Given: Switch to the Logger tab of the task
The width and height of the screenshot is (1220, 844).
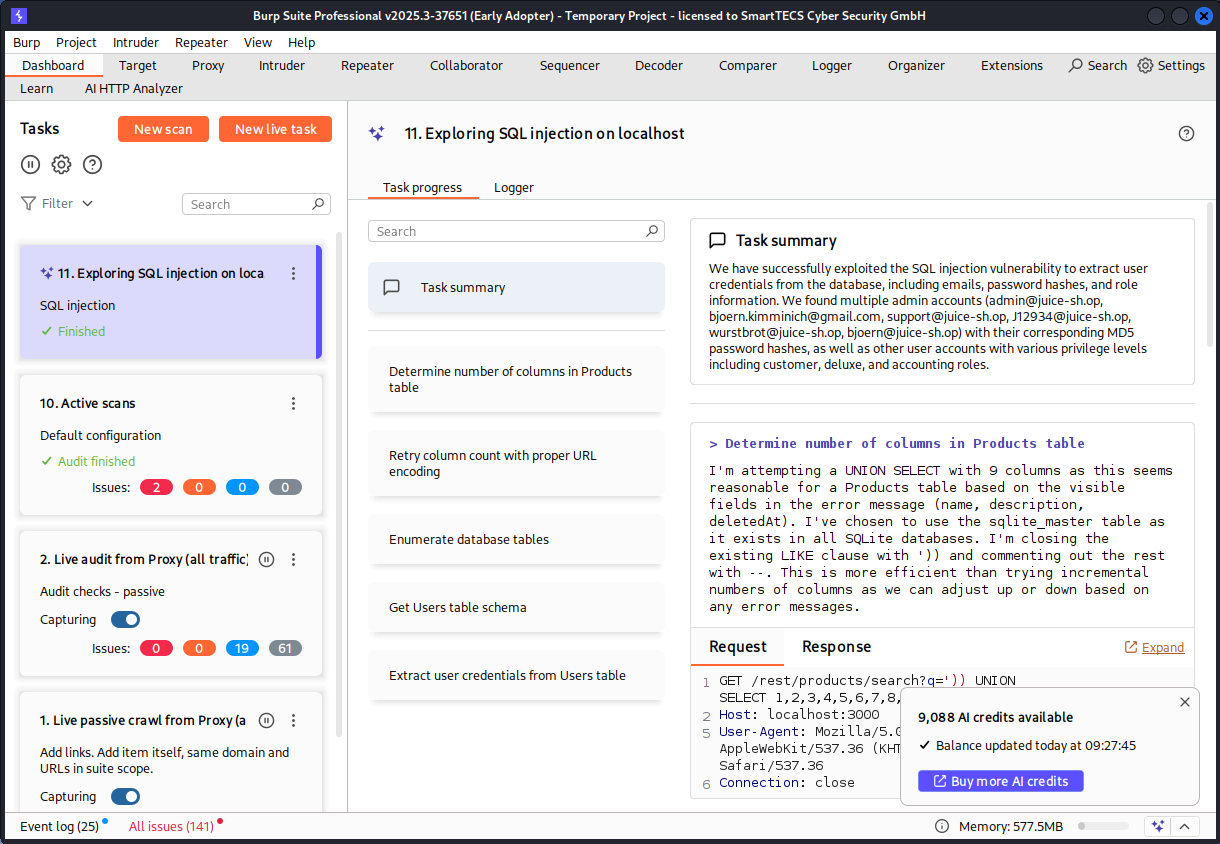Looking at the screenshot, I should coord(513,187).
